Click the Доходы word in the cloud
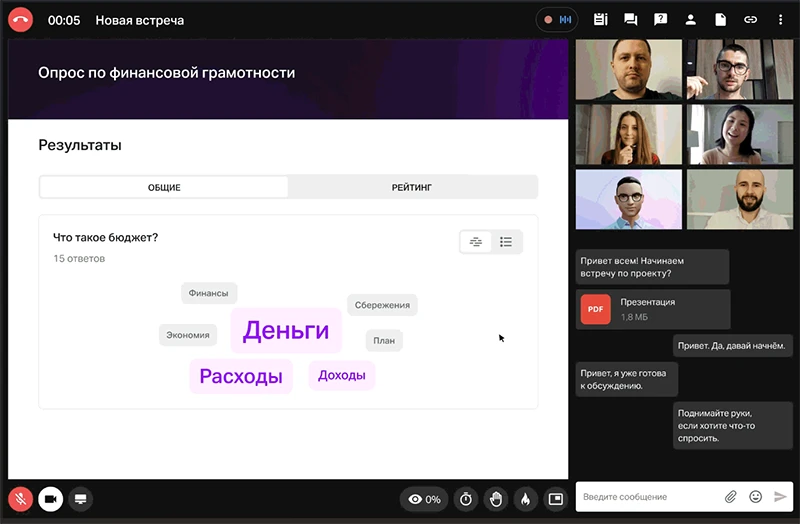 tap(342, 375)
